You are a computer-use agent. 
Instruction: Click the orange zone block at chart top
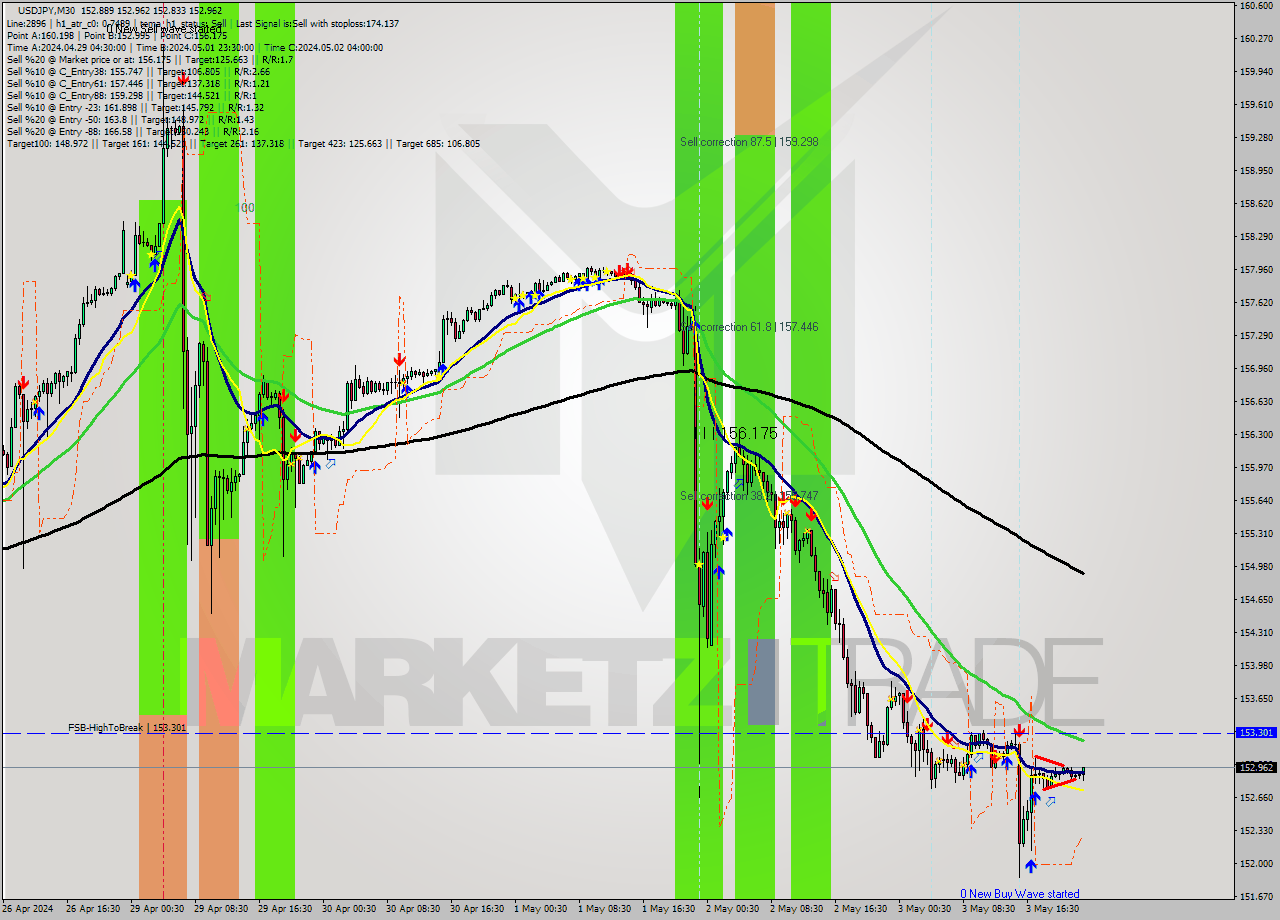coord(755,69)
